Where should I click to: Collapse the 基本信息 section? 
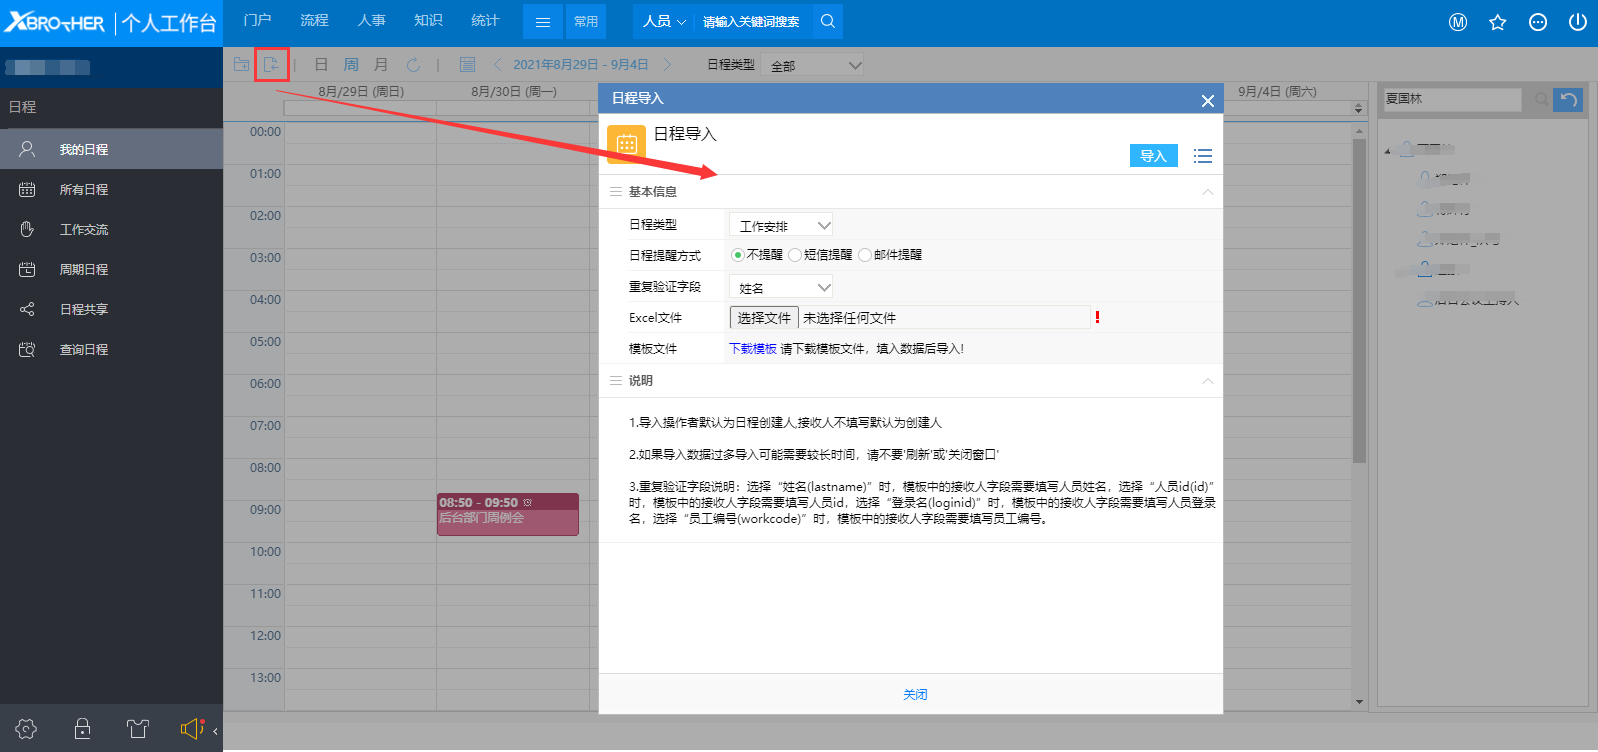1207,192
